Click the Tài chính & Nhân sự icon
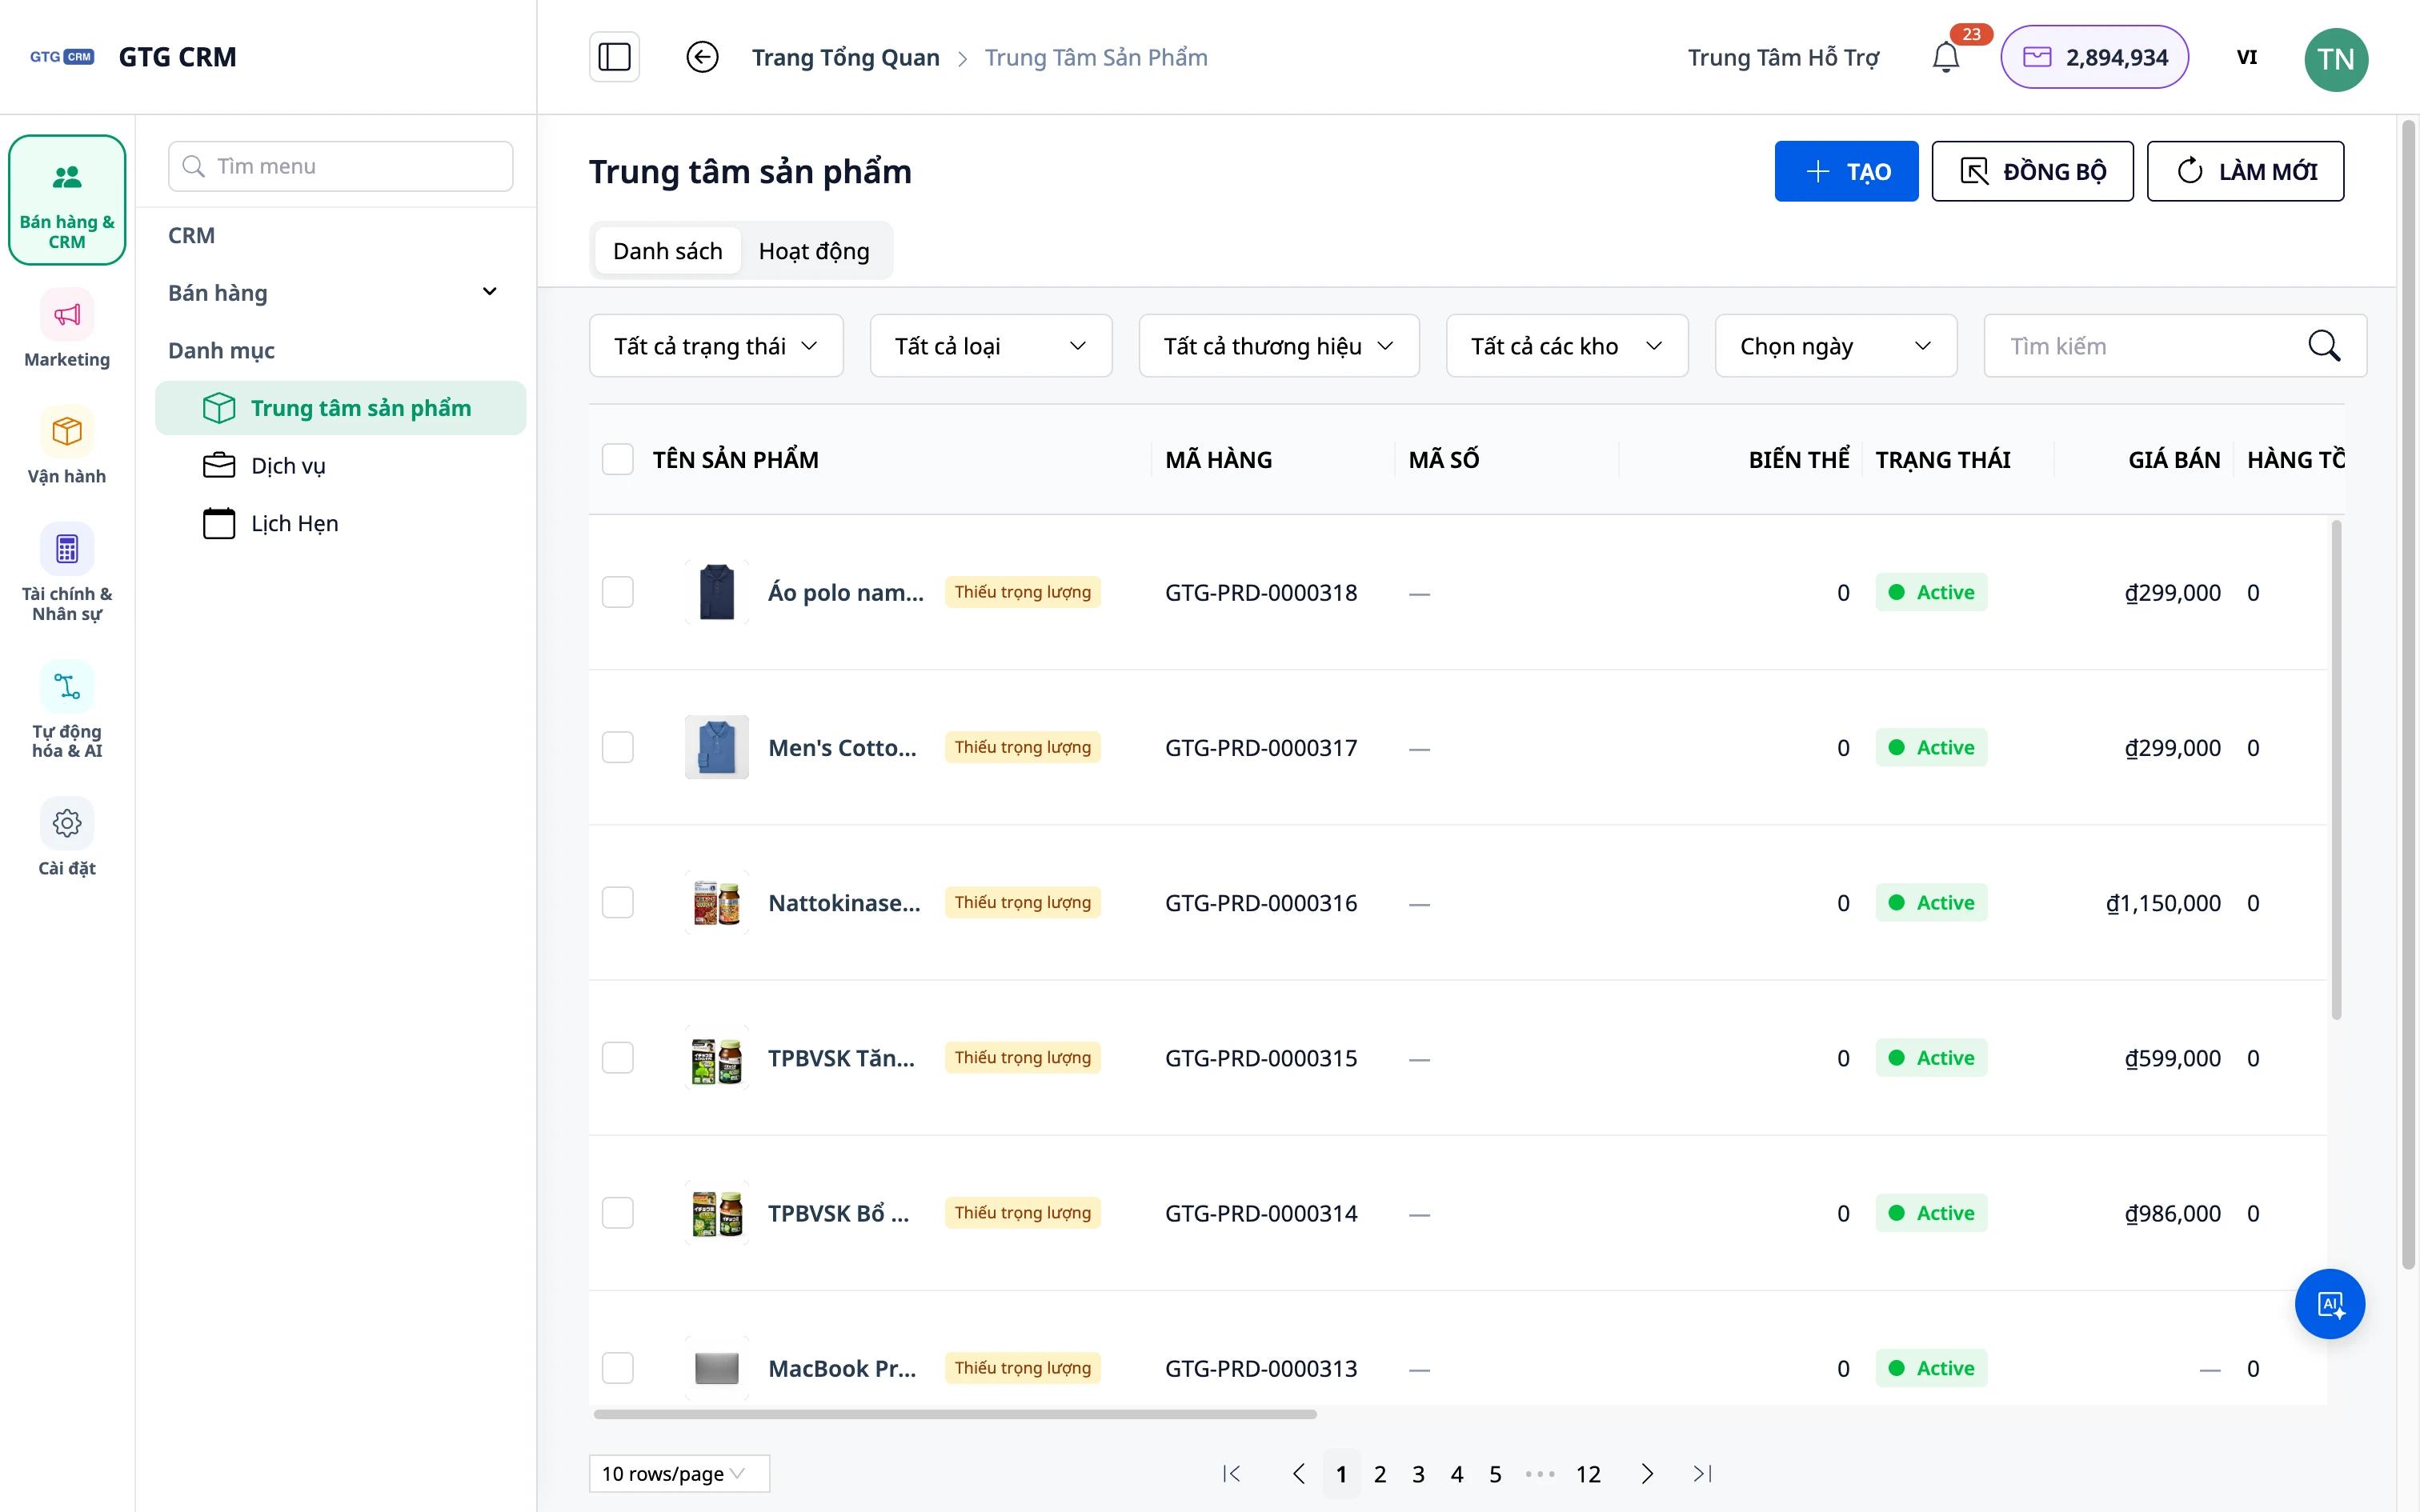This screenshot has width=2420, height=1512. (x=67, y=549)
